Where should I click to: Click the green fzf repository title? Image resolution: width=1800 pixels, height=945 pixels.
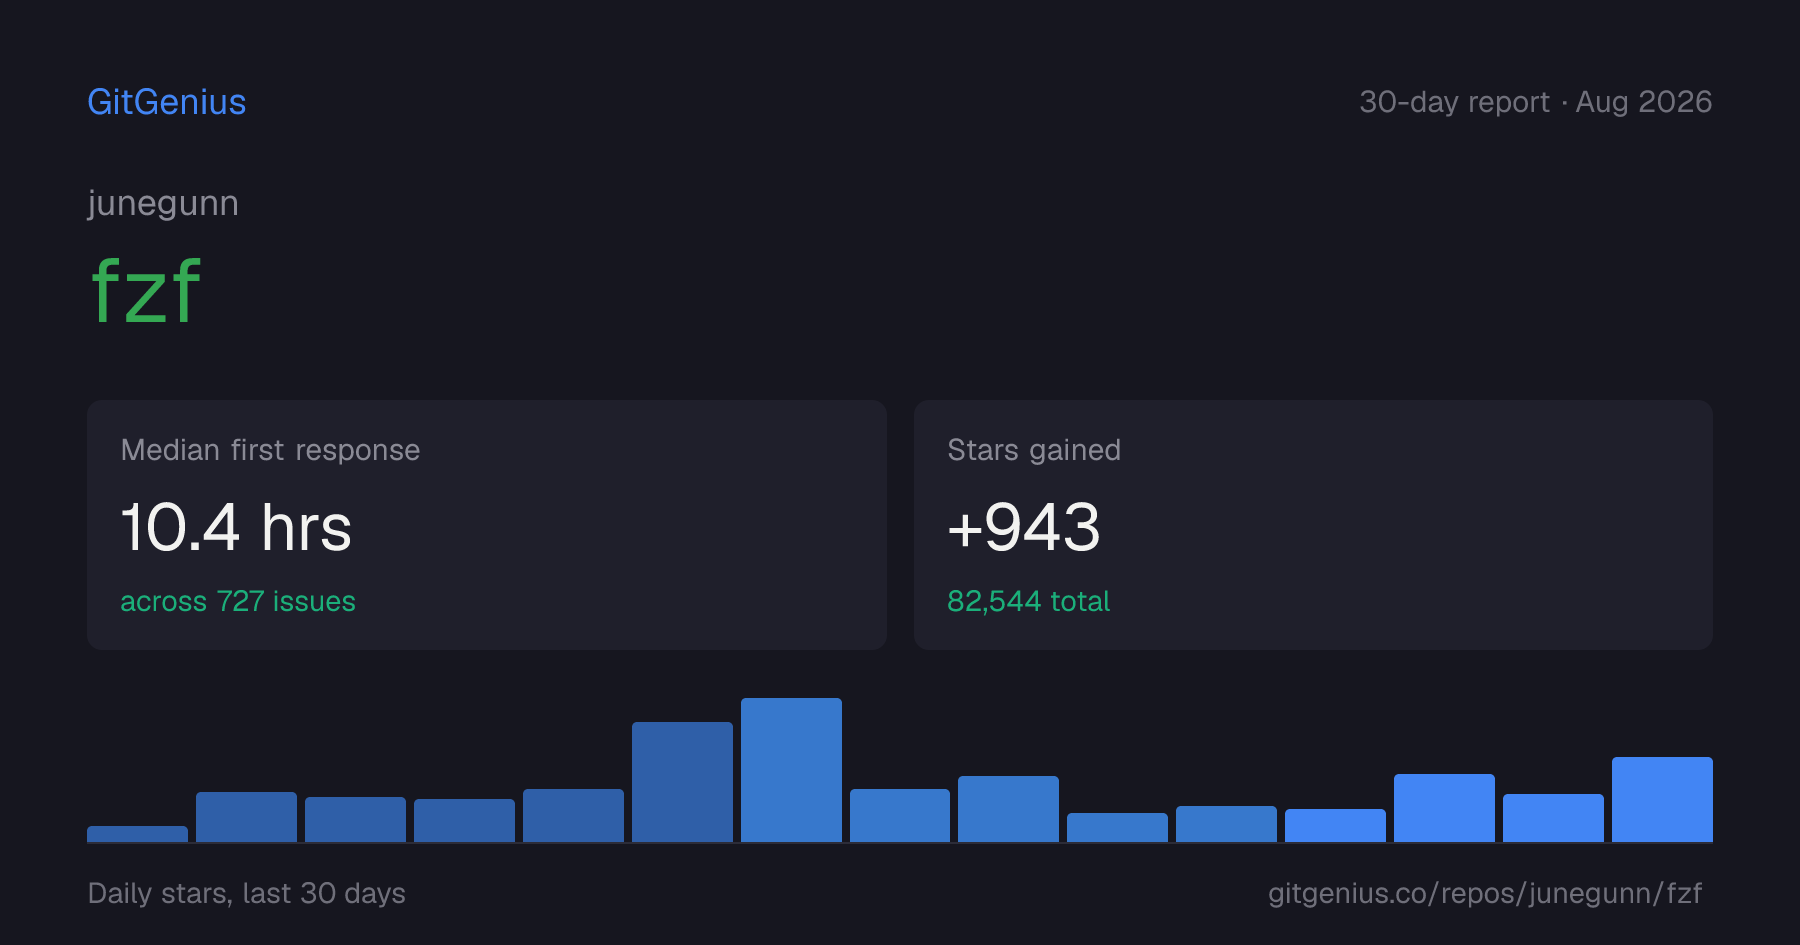[146, 290]
